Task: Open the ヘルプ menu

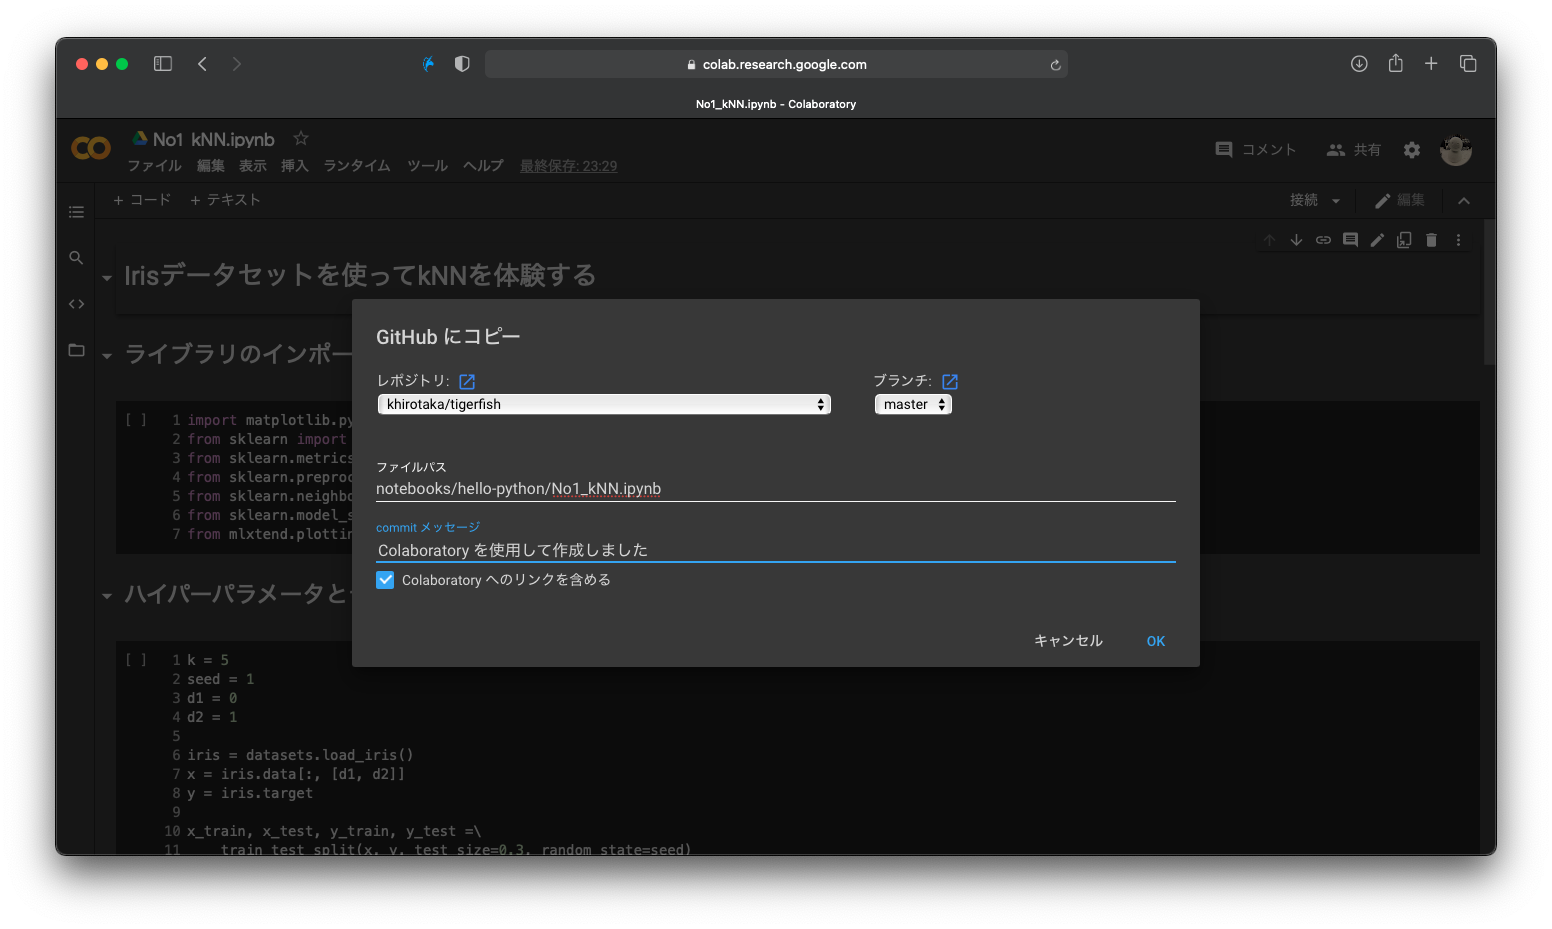Action: tap(483, 166)
